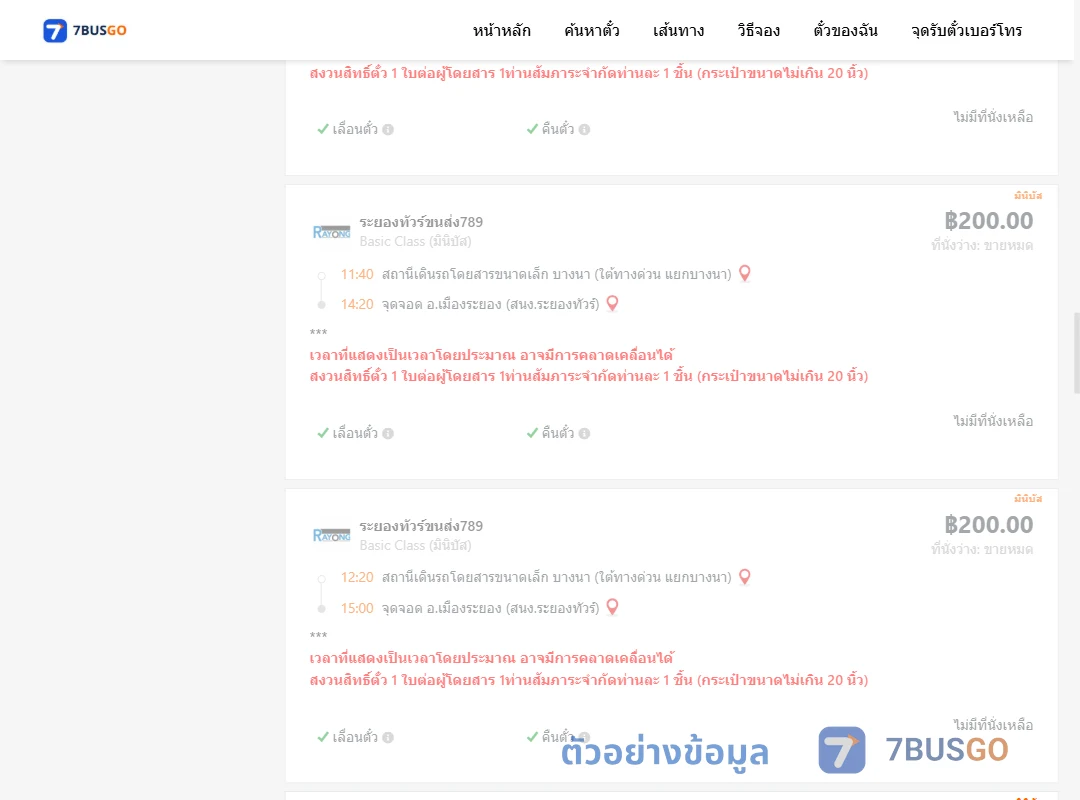Click ระยองทัวร์ขนส่ง789 name in 12:20 trip
1080x800 pixels.
421,526
